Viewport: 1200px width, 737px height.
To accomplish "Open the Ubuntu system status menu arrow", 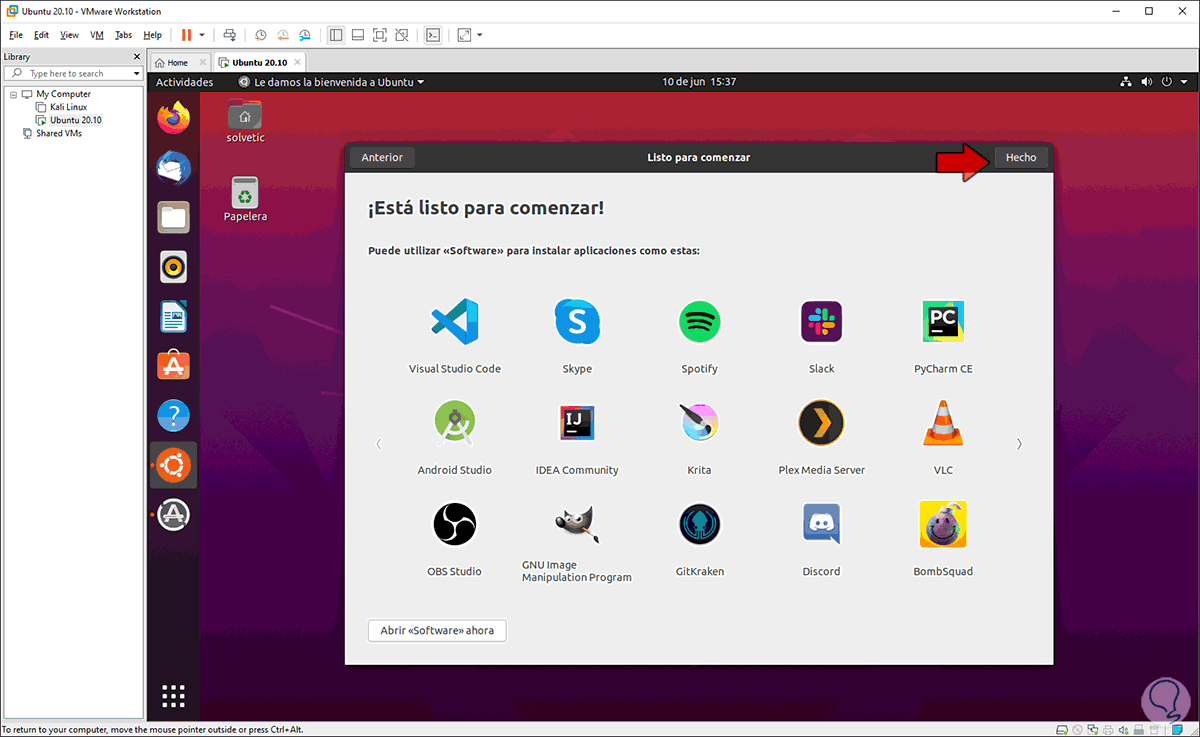I will point(1185,82).
